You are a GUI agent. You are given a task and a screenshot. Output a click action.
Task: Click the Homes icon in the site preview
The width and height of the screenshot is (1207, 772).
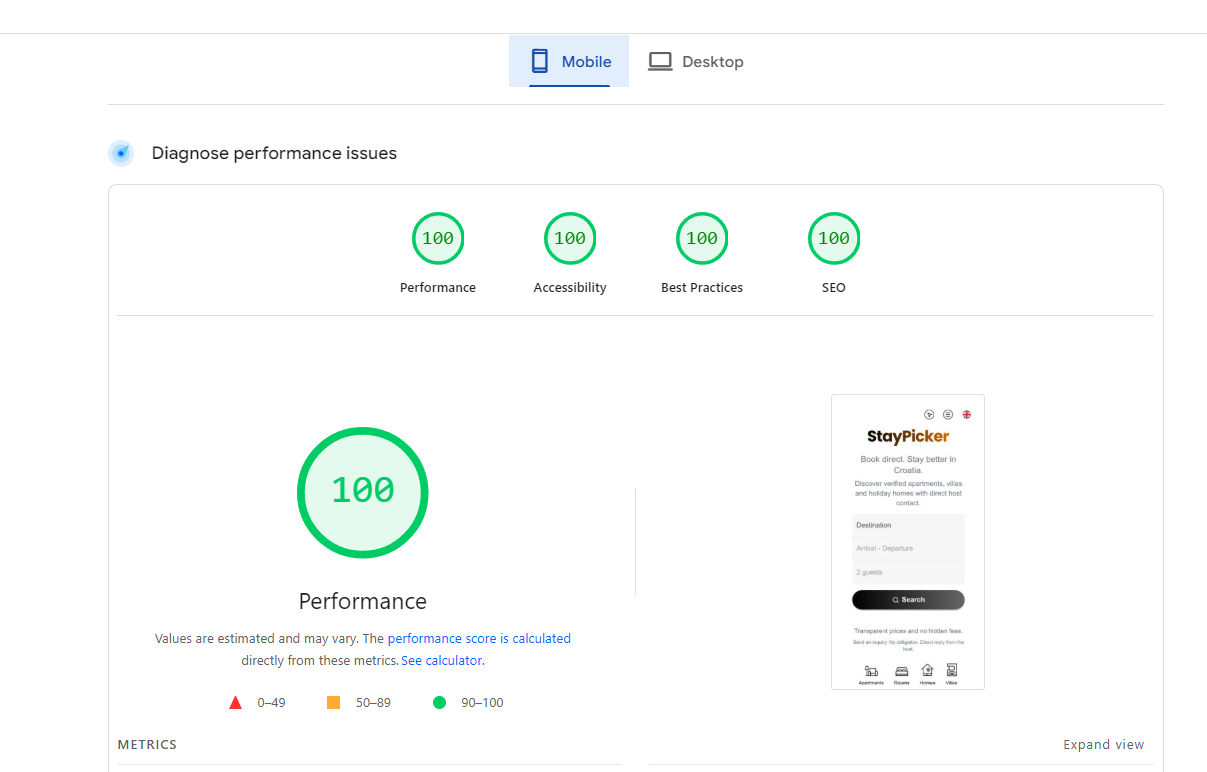click(x=927, y=670)
